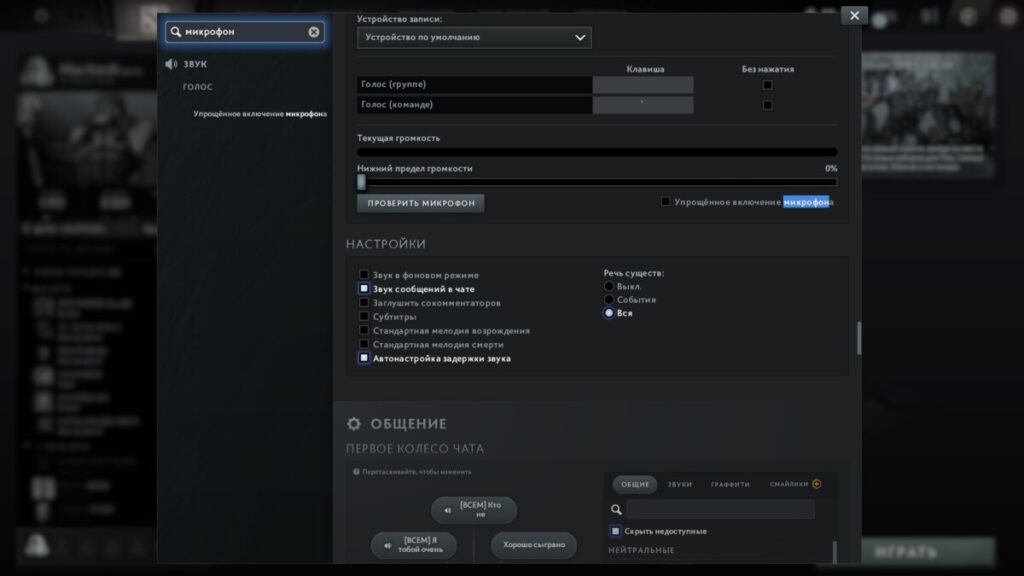Click the magnifier icon in the settings search
The image size is (1024, 576).
pyautogui.click(x=177, y=32)
